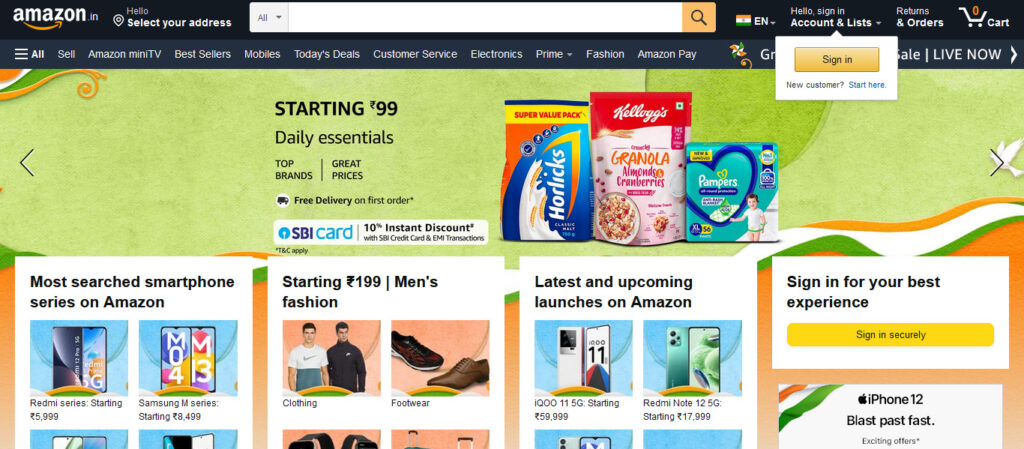Viewport: 1024px width, 449px height.
Task: Show the previous banner slide
Action: pos(27,163)
